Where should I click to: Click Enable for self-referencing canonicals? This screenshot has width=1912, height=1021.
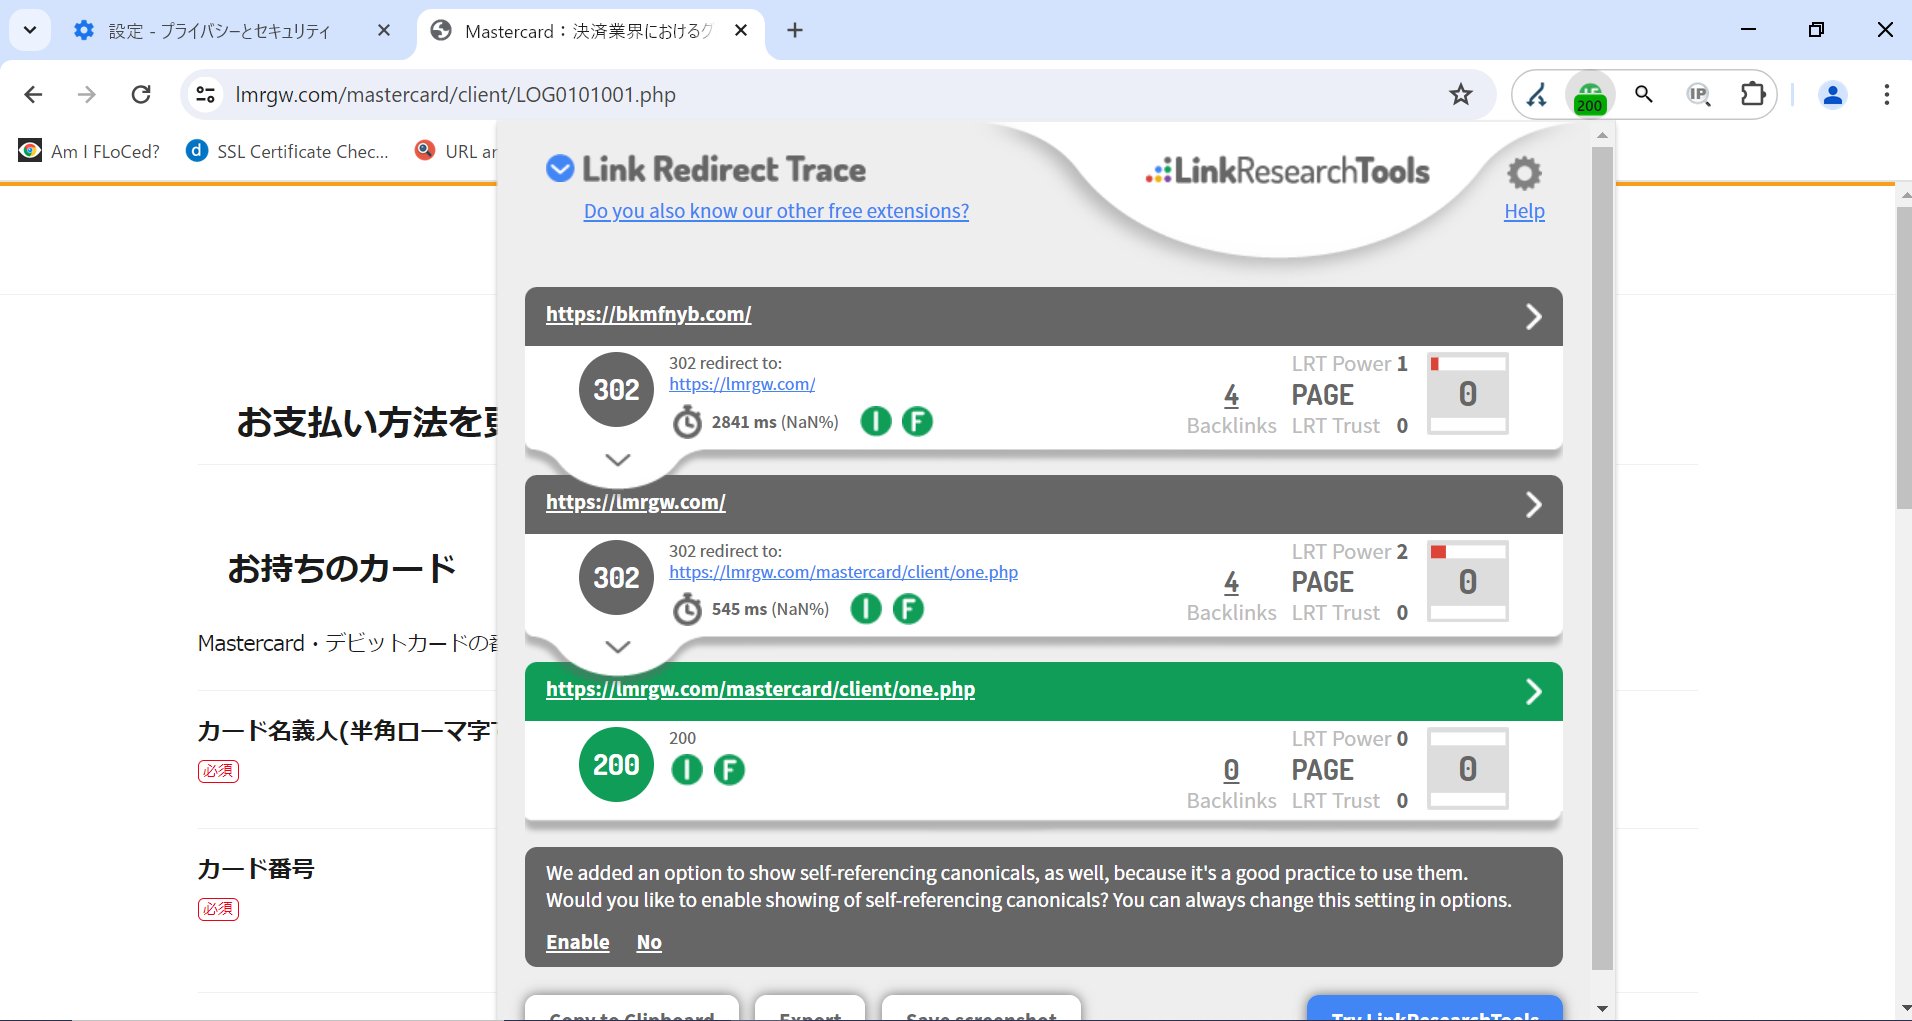coord(577,942)
